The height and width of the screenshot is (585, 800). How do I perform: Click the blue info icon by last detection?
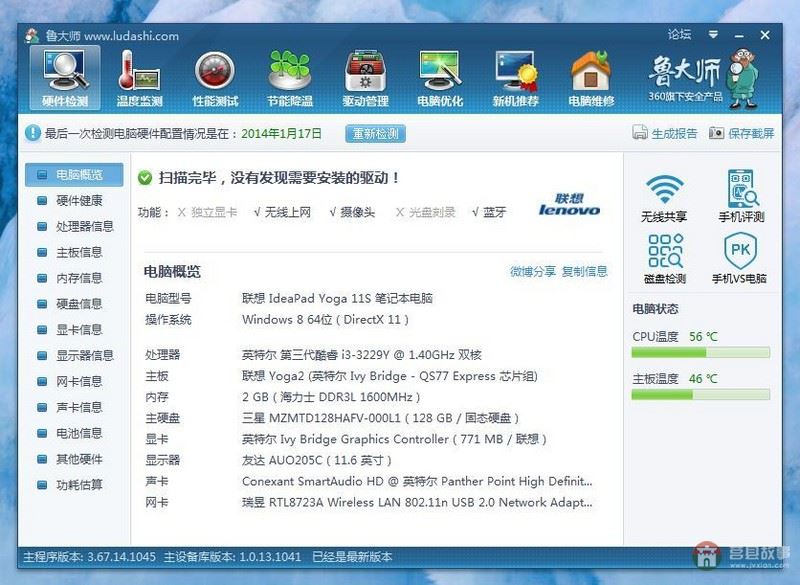point(33,133)
